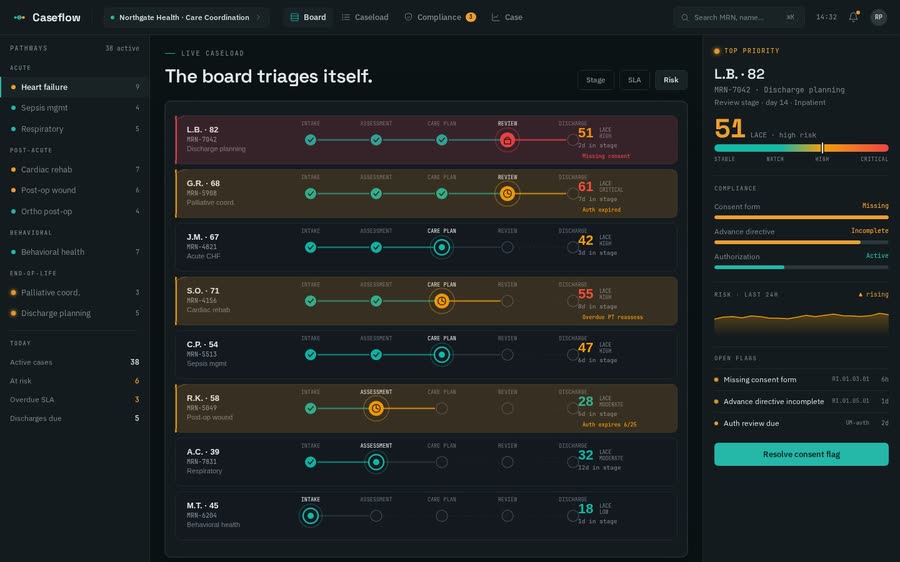The height and width of the screenshot is (562, 900).
Task: Click J.M.'s completed Intake checkmark
Action: (x=311, y=247)
